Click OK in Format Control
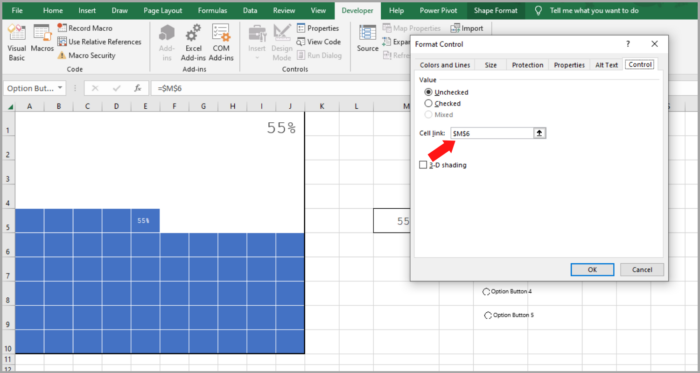The height and width of the screenshot is (373, 700). click(x=592, y=269)
